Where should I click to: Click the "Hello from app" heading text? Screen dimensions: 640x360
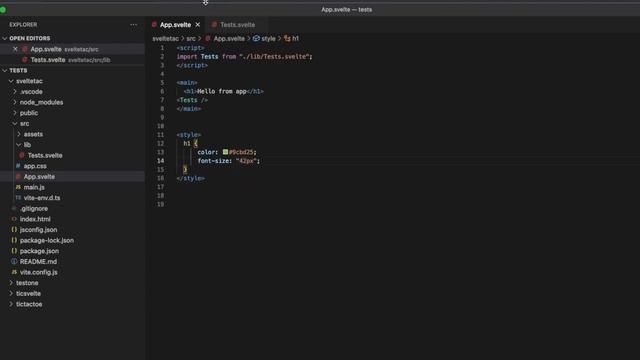[222, 91]
